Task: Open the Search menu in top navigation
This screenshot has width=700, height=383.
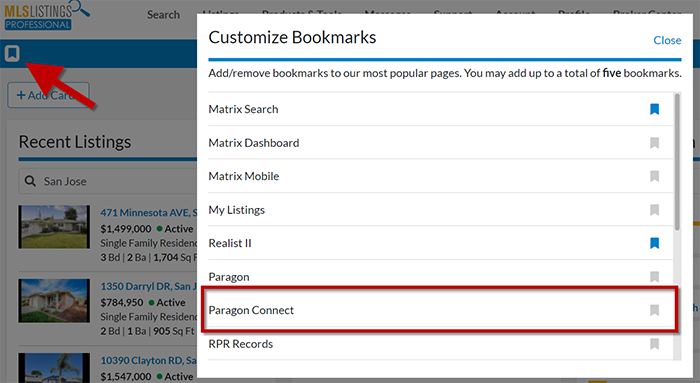Action: (163, 15)
